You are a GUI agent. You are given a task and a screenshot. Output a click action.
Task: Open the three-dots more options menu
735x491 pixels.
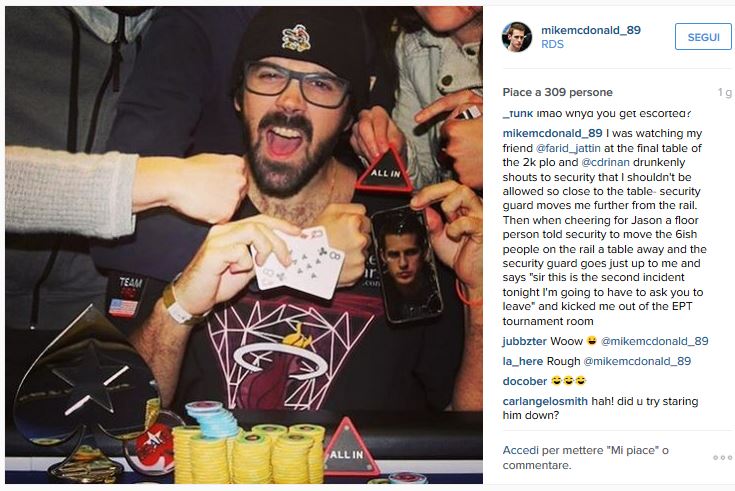[x=722, y=457]
